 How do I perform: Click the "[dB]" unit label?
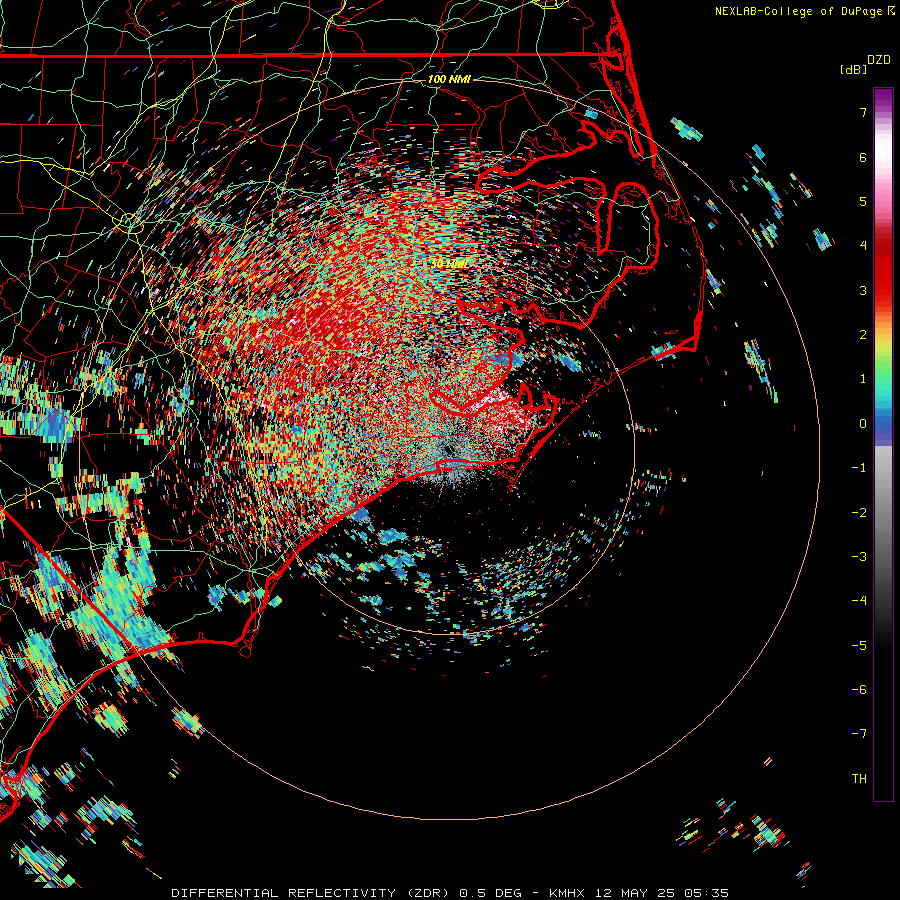[x=853, y=69]
